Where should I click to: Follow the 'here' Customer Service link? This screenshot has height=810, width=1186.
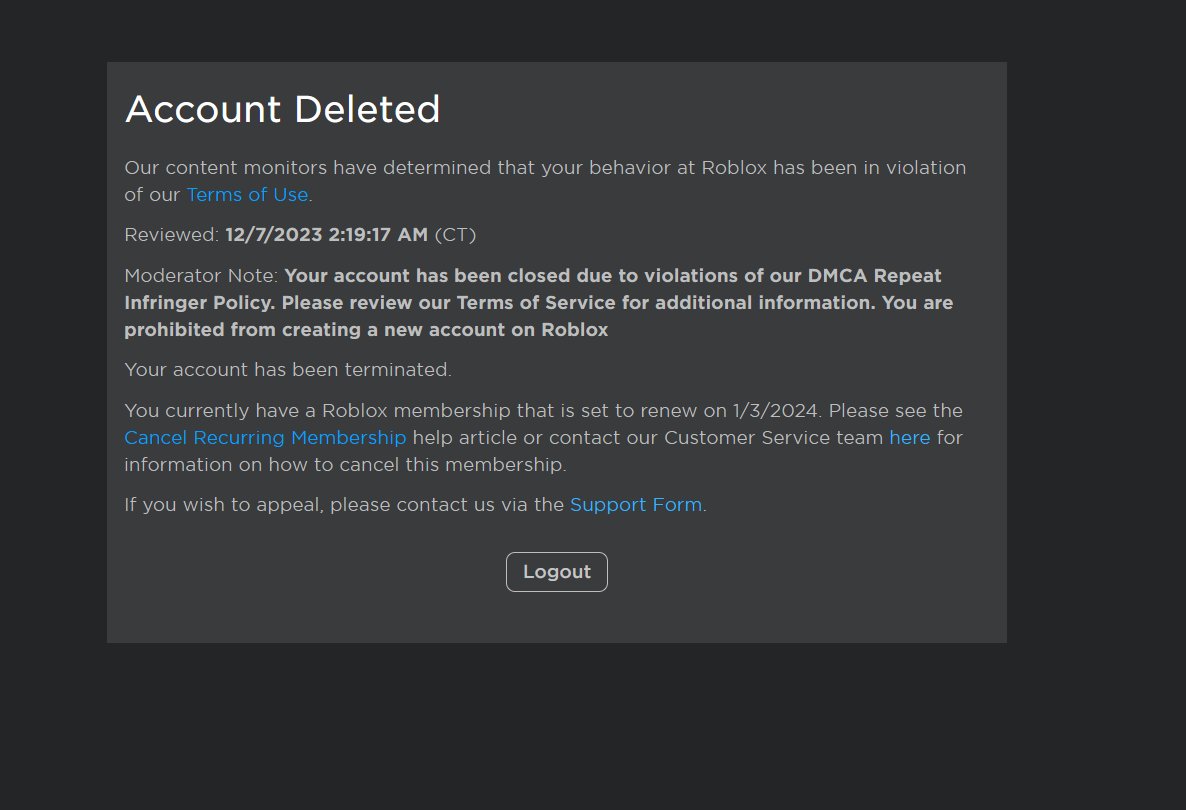[x=909, y=437]
